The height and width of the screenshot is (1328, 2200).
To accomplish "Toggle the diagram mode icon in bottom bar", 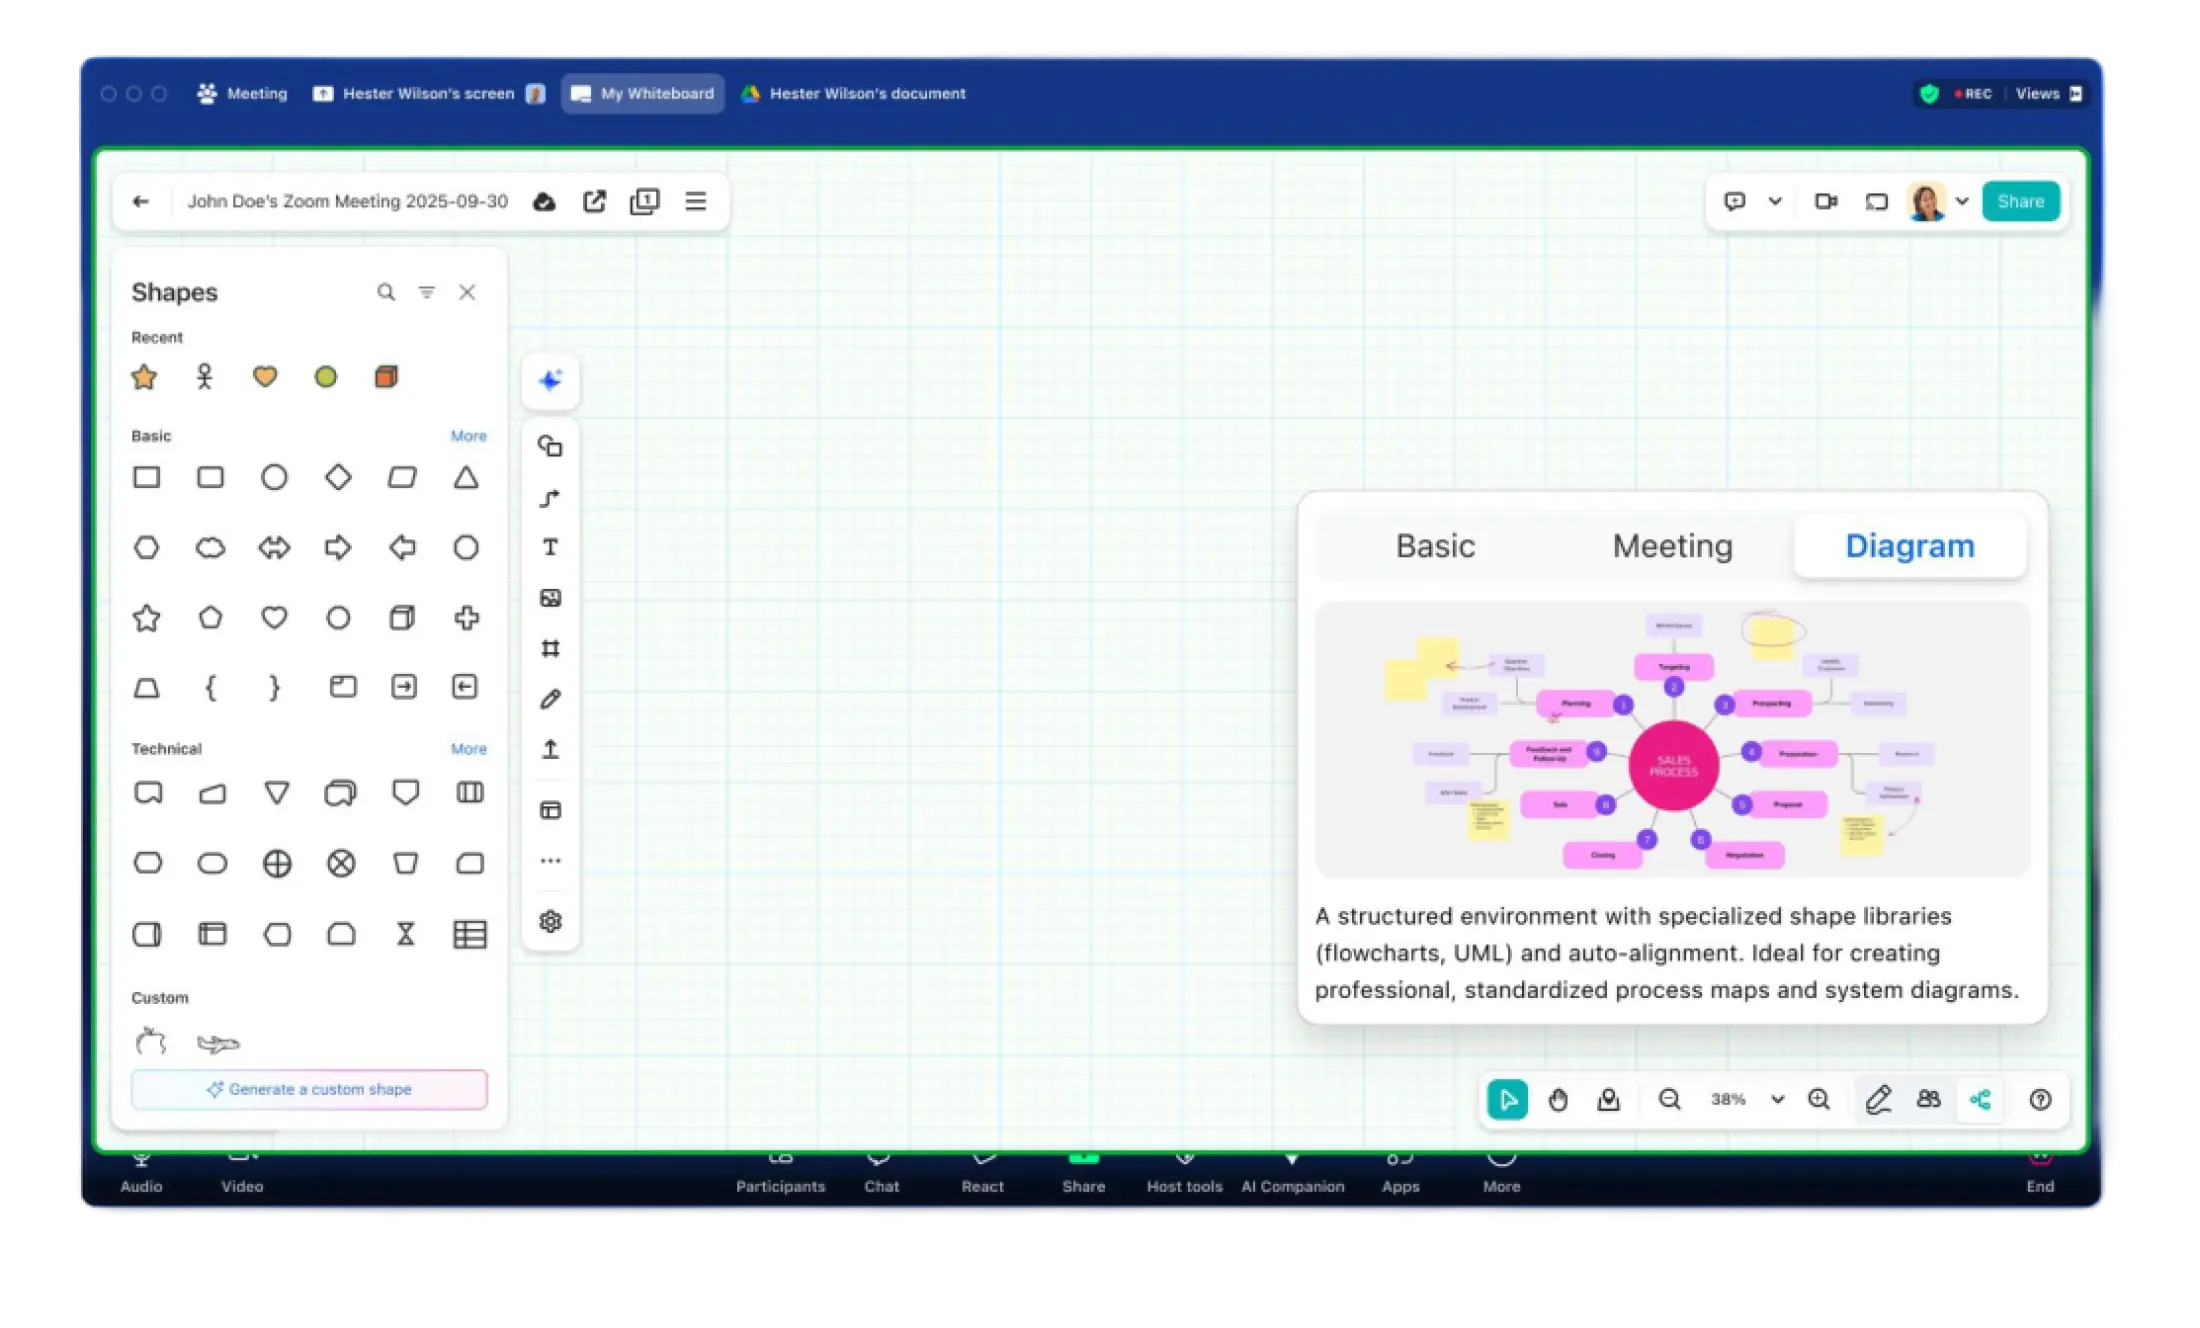I will coord(1980,1099).
